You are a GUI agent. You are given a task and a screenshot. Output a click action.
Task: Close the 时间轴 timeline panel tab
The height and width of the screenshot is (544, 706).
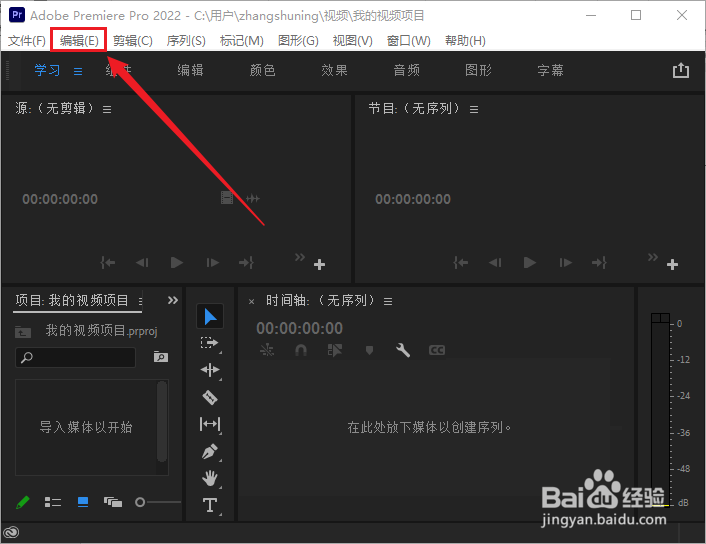click(x=252, y=302)
